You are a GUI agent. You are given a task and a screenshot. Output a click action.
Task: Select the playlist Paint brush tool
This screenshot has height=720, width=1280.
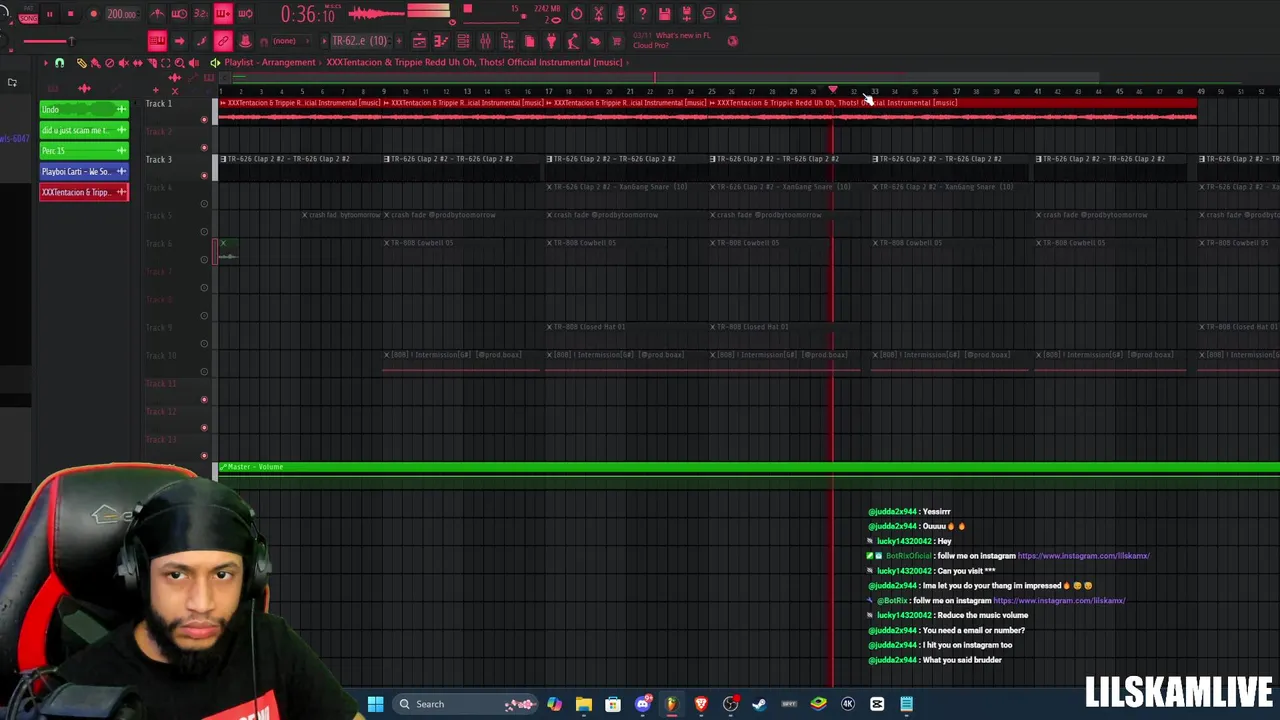[96, 63]
